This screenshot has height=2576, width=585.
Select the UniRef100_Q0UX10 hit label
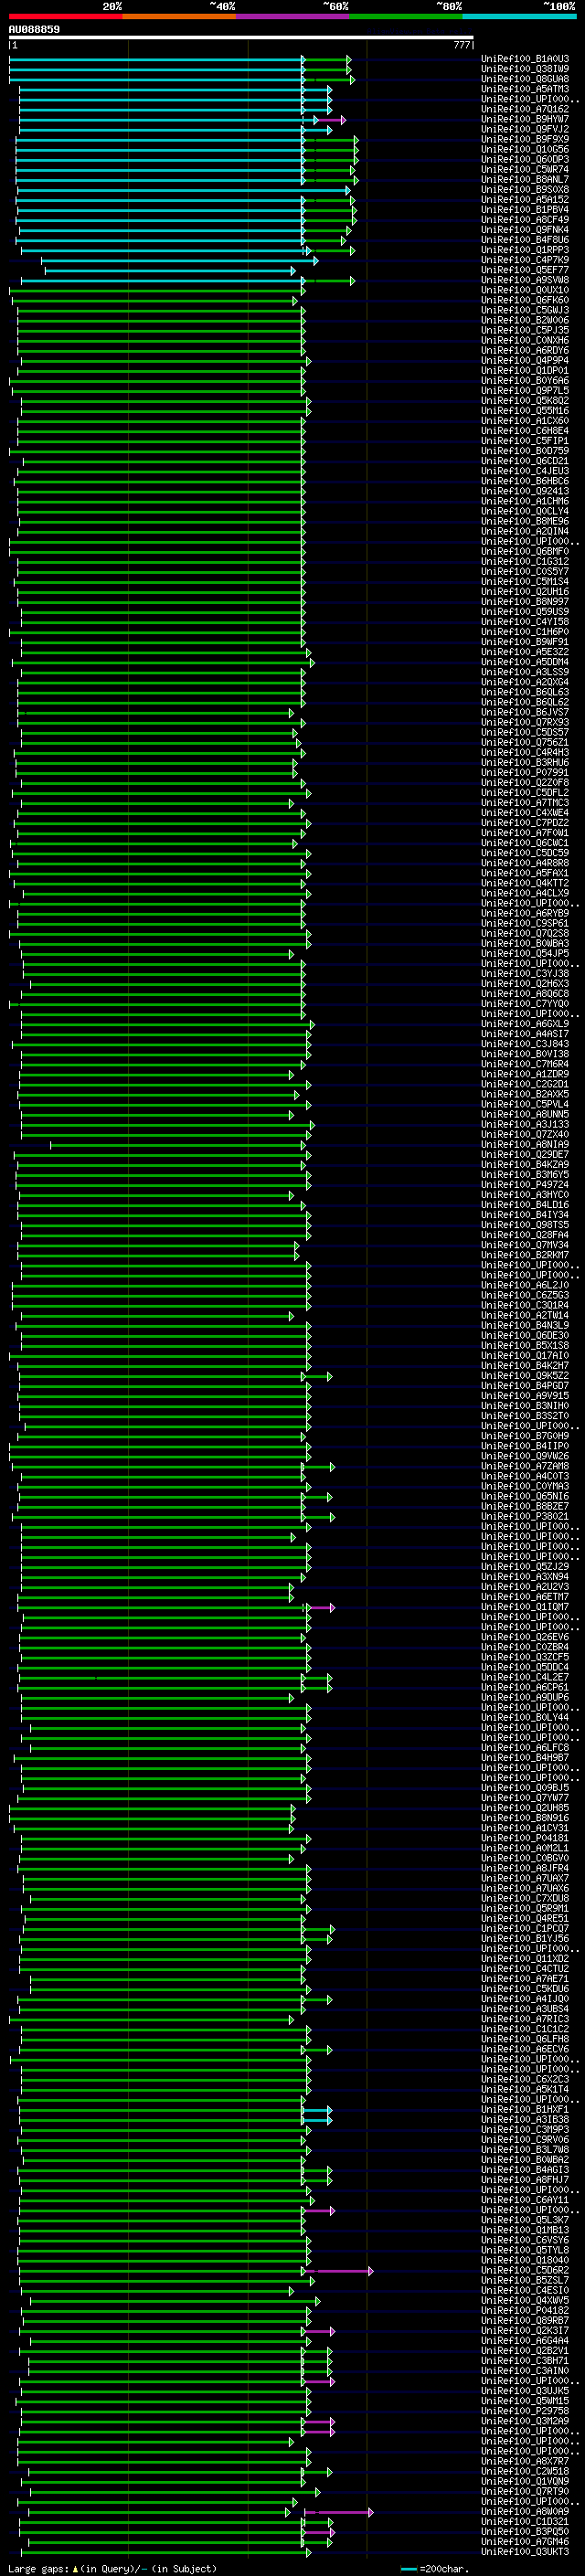[525, 290]
